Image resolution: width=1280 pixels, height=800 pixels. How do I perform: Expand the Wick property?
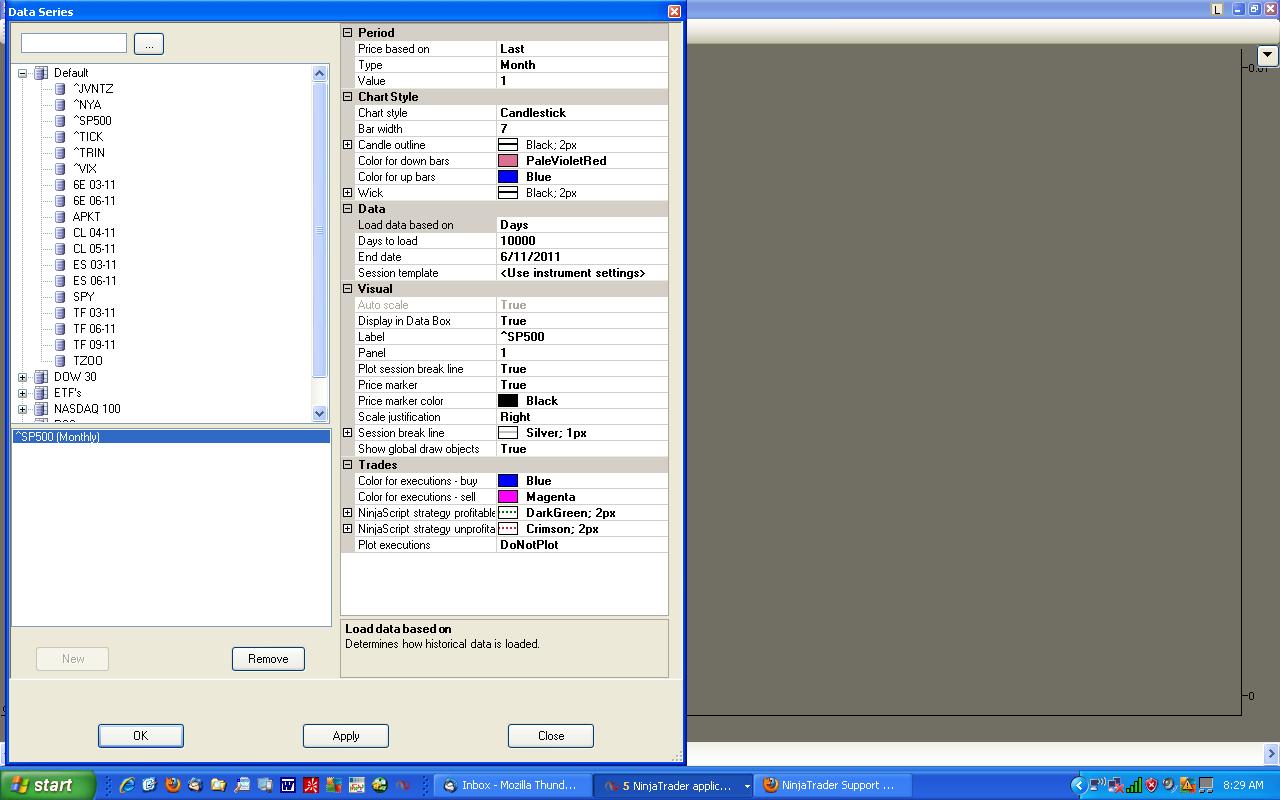point(348,193)
